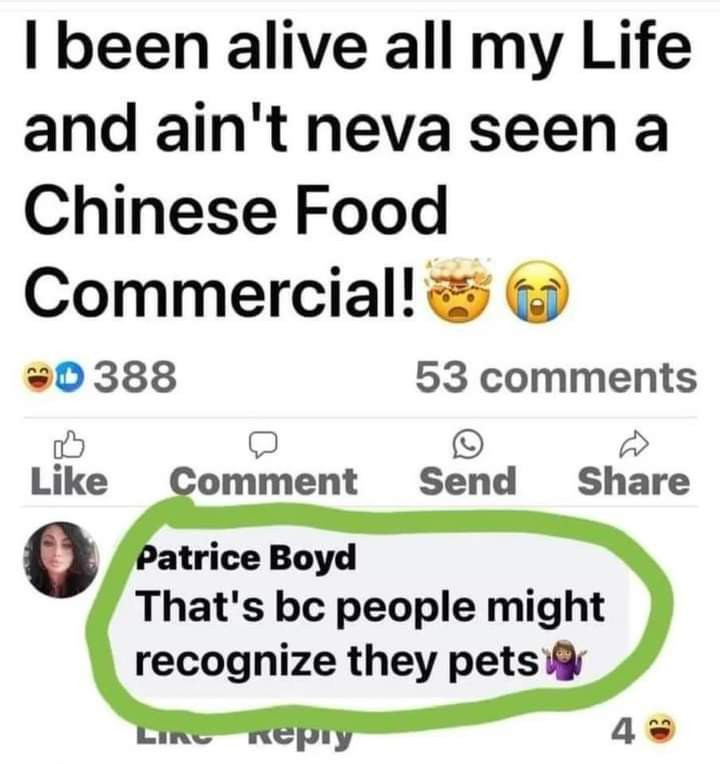The height and width of the screenshot is (764, 720).
Task: Open the 388 reactions count
Action: (x=135, y=377)
